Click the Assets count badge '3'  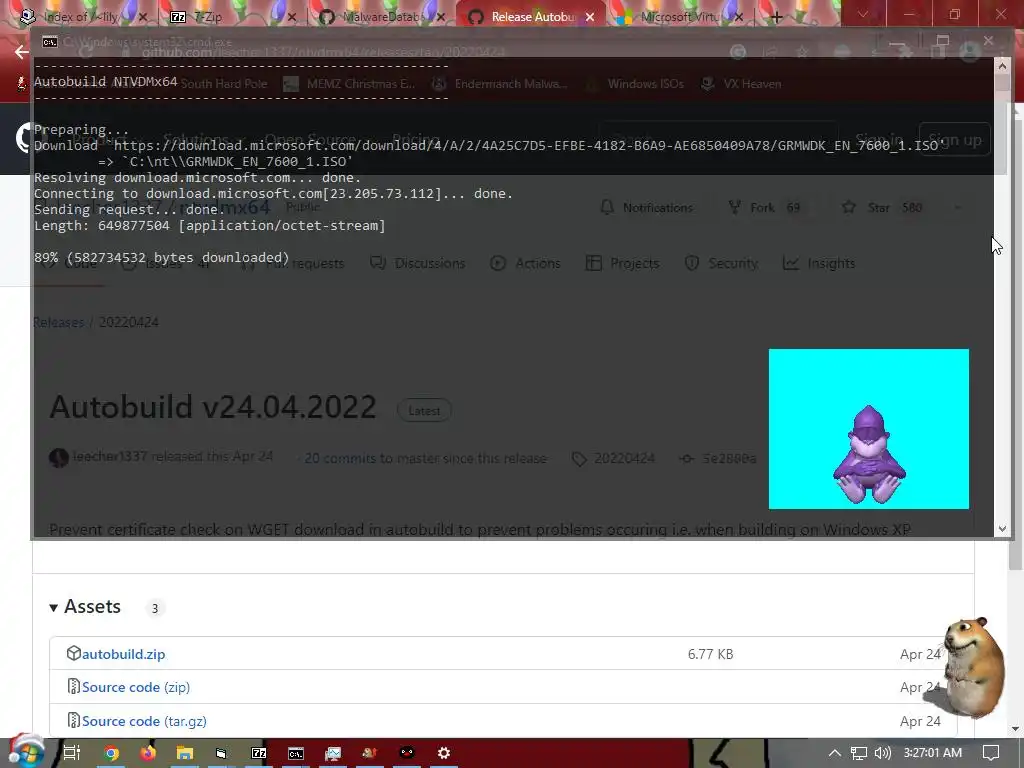click(x=155, y=609)
